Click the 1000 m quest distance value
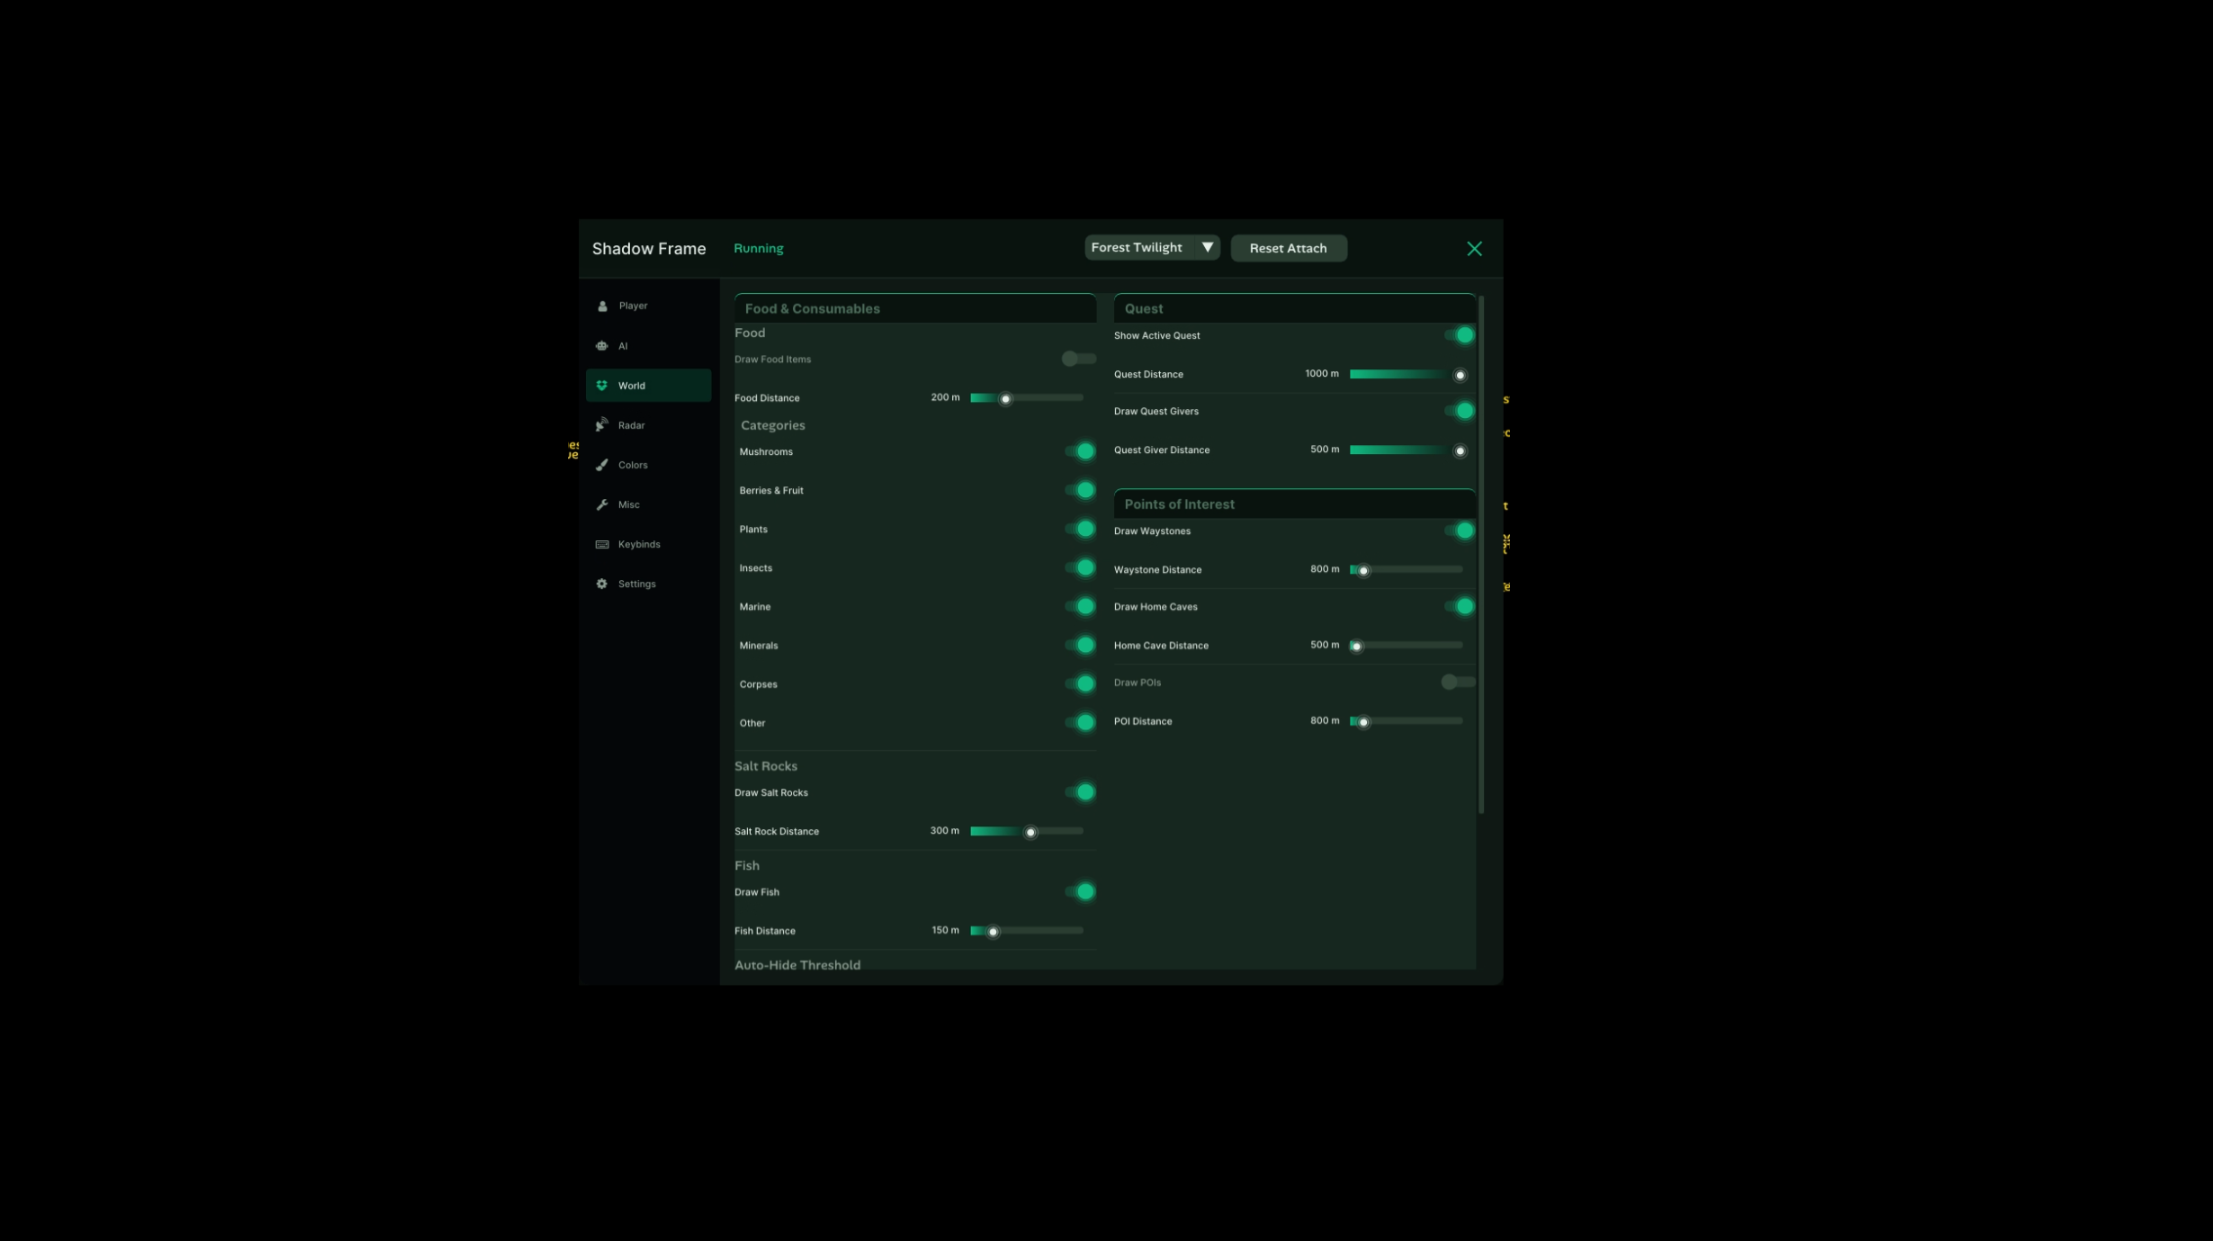2213x1241 pixels. tap(1321, 374)
